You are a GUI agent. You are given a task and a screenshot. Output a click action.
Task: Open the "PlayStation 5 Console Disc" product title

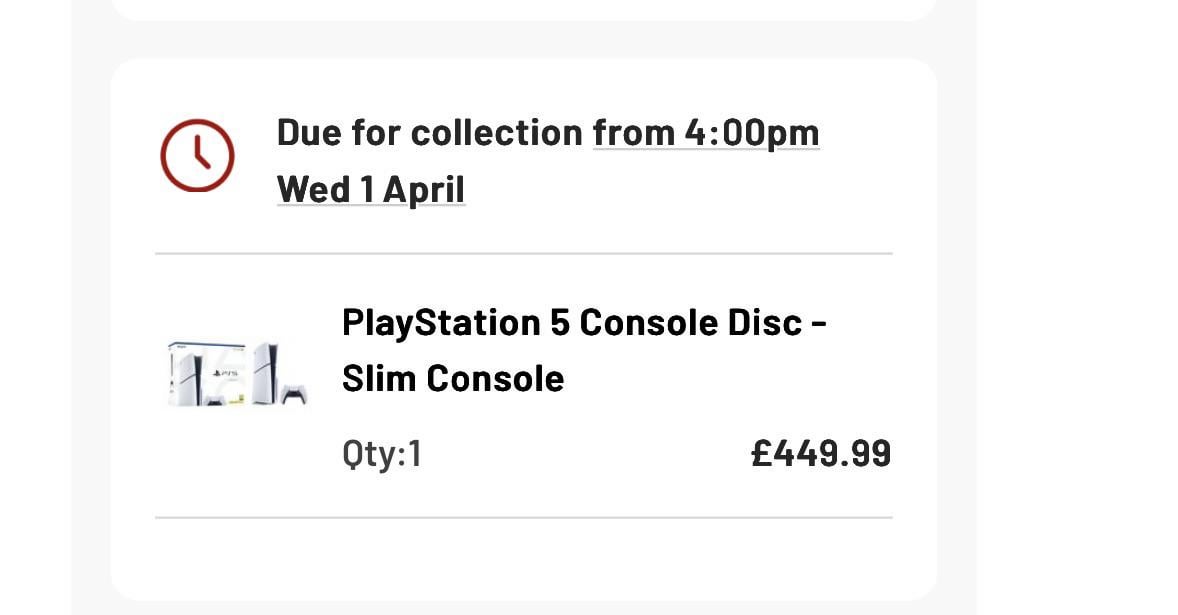pos(584,323)
